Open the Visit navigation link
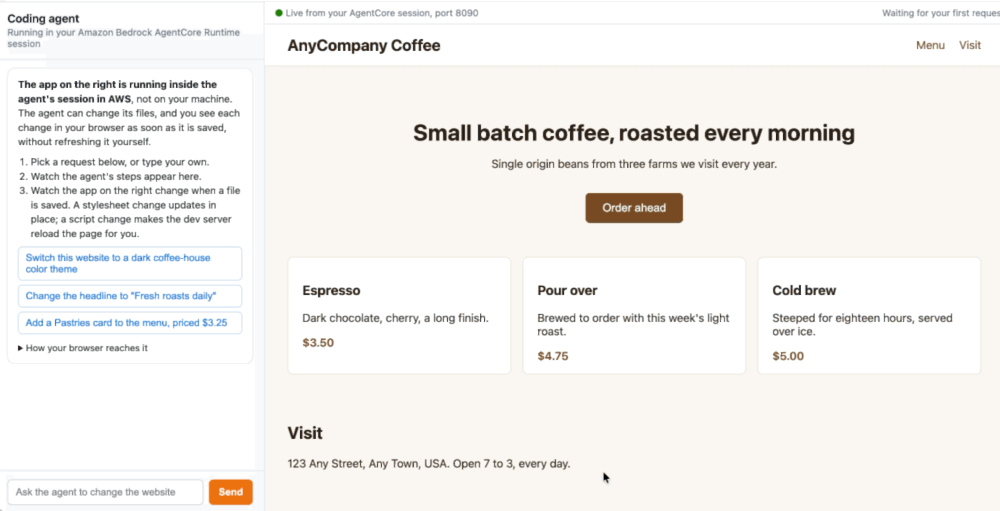 tap(970, 45)
